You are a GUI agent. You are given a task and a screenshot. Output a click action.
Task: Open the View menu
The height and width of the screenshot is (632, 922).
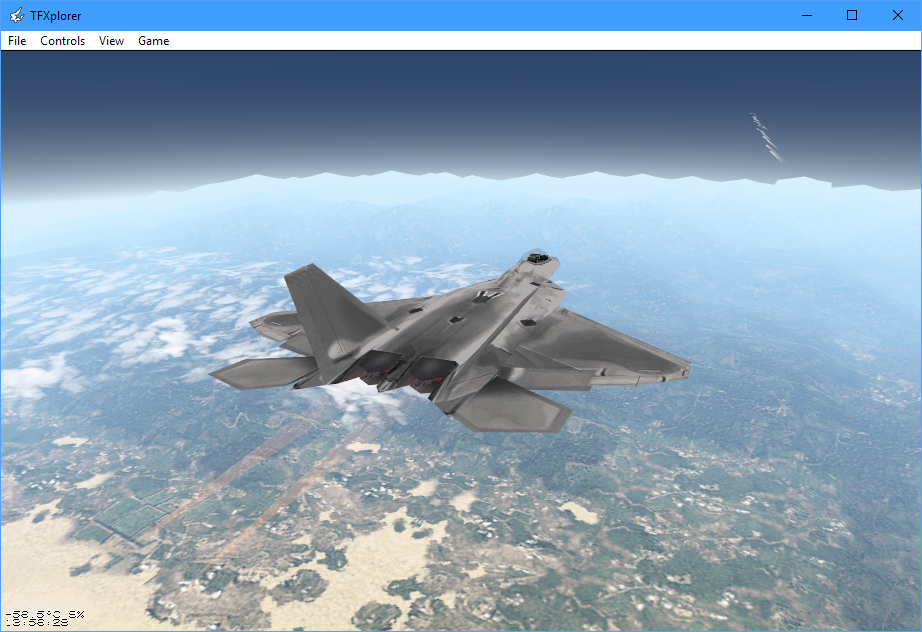coord(111,41)
